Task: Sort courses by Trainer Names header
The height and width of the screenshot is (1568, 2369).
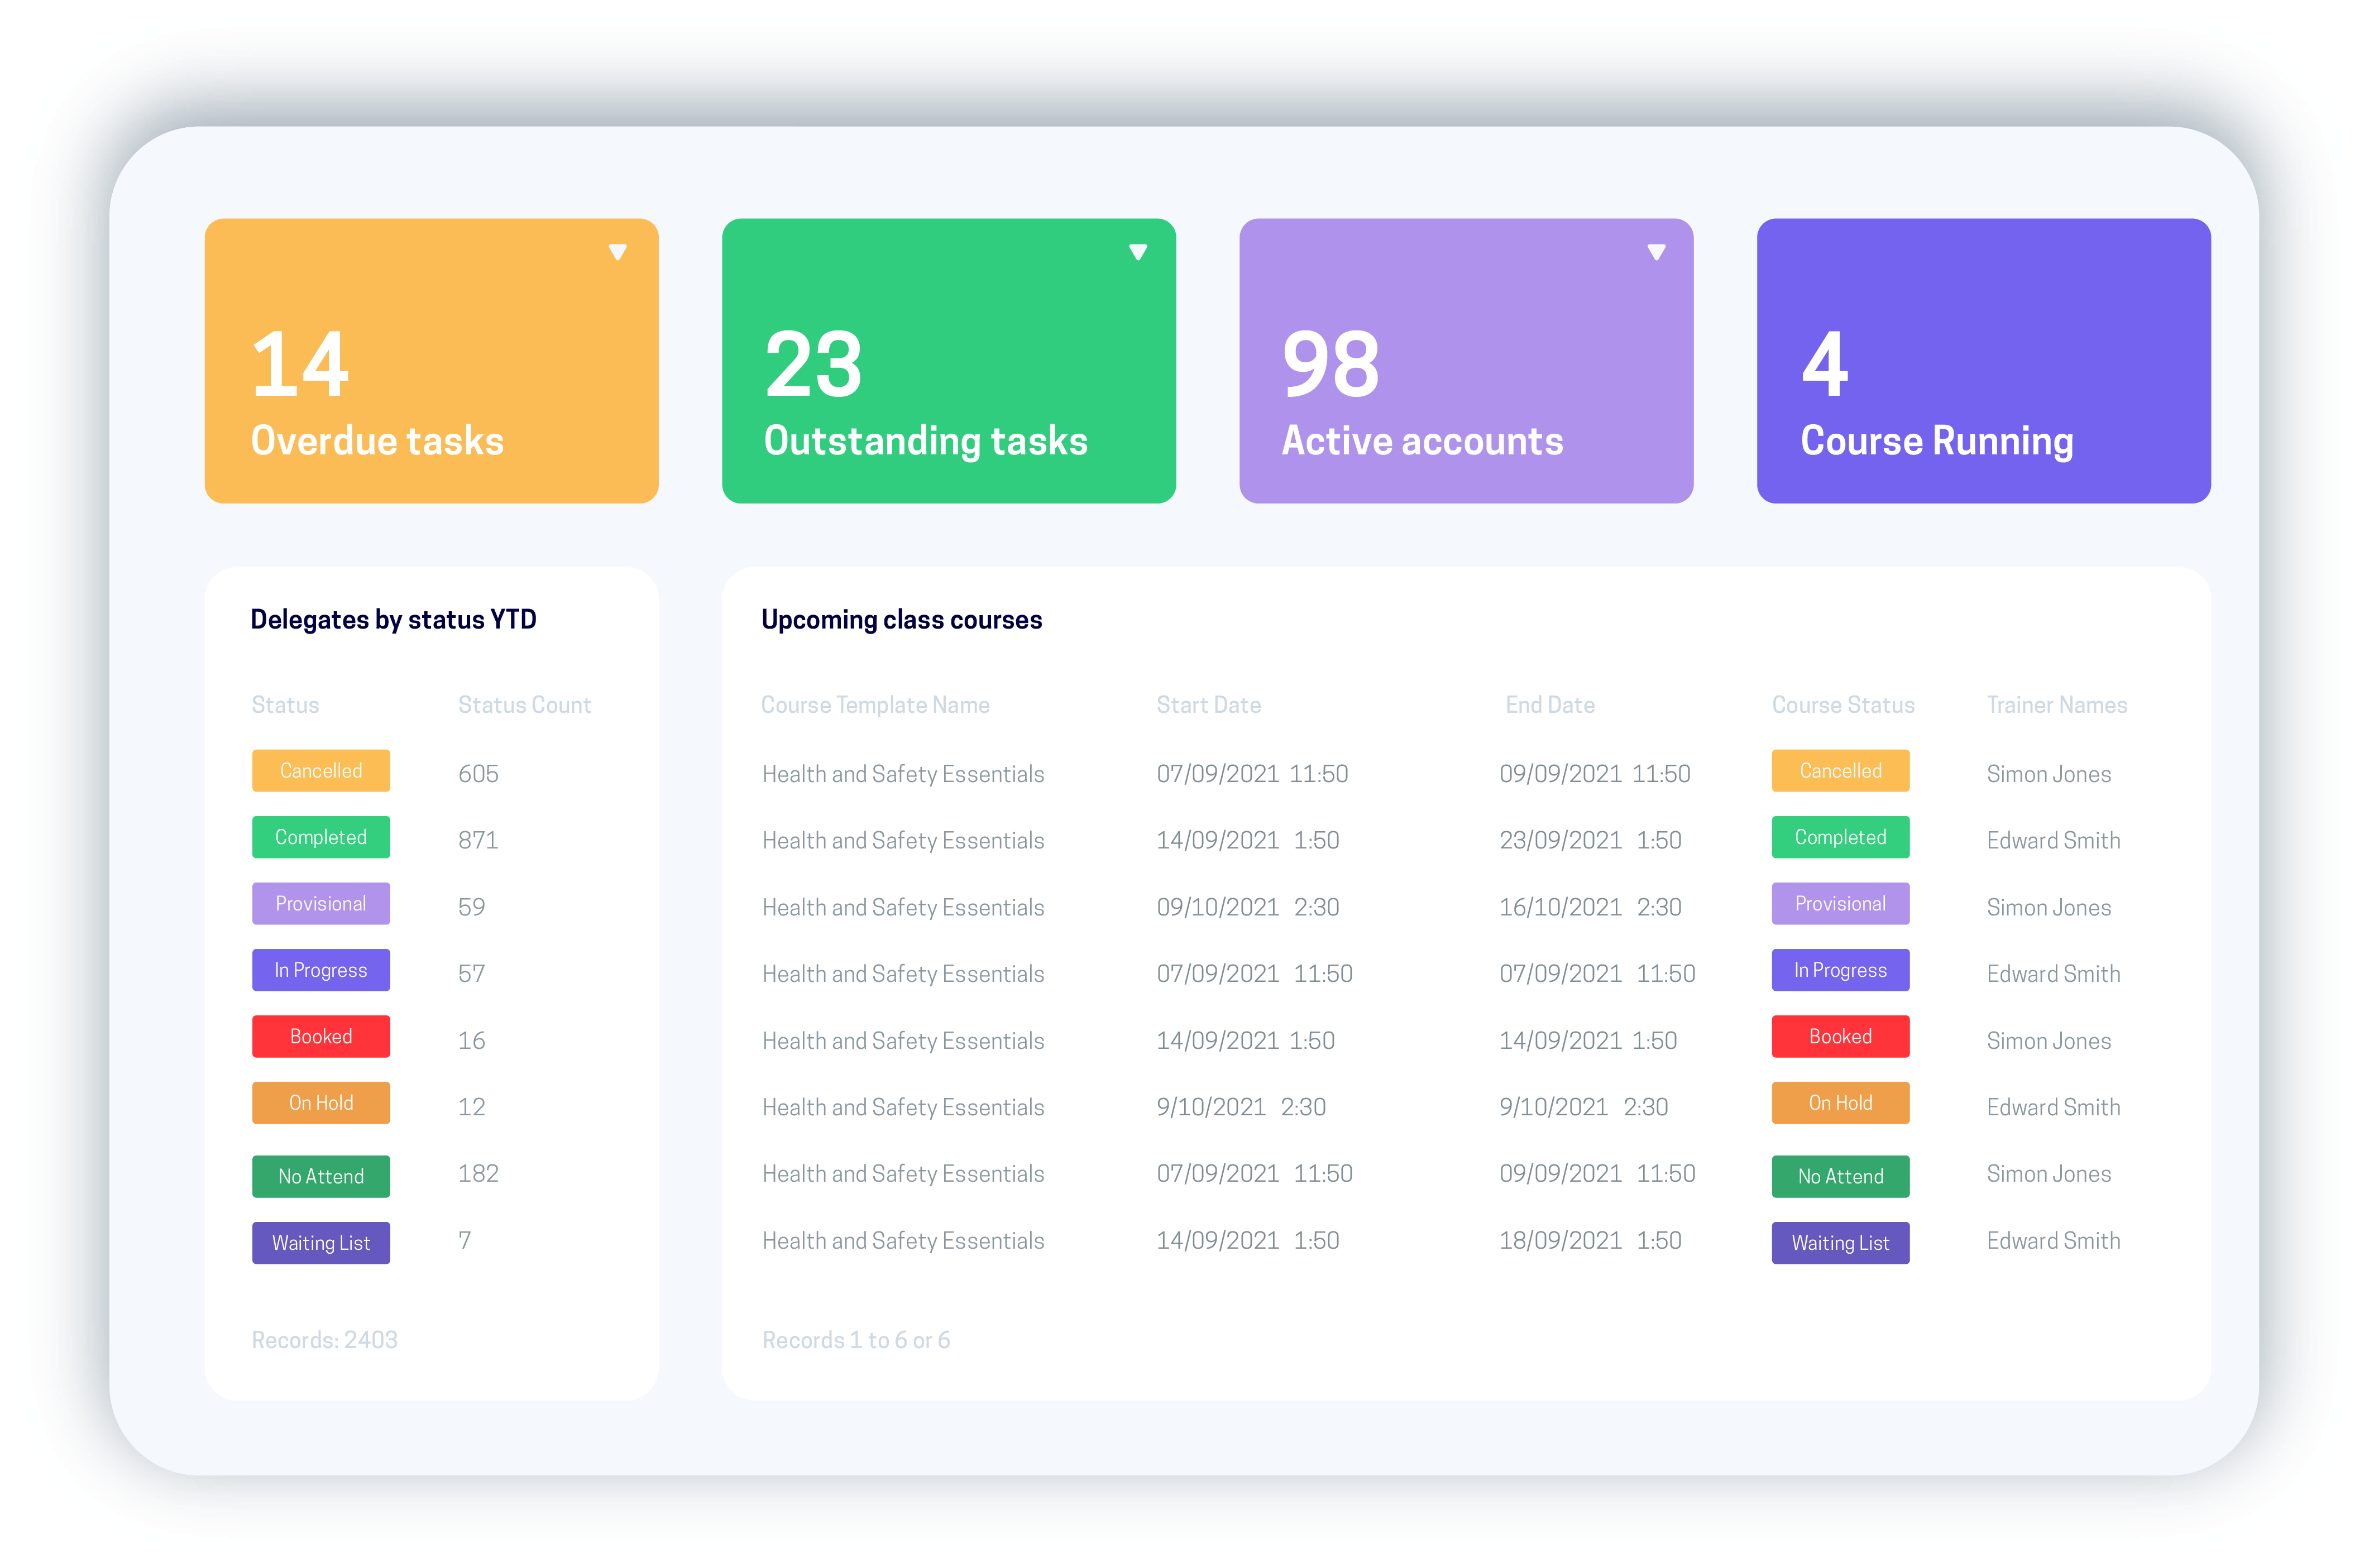Action: [x=2056, y=705]
